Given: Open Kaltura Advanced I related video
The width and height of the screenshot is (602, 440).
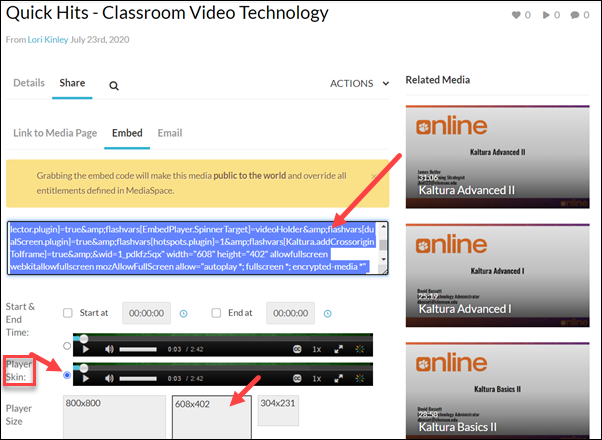Looking at the screenshot, I should click(x=497, y=275).
